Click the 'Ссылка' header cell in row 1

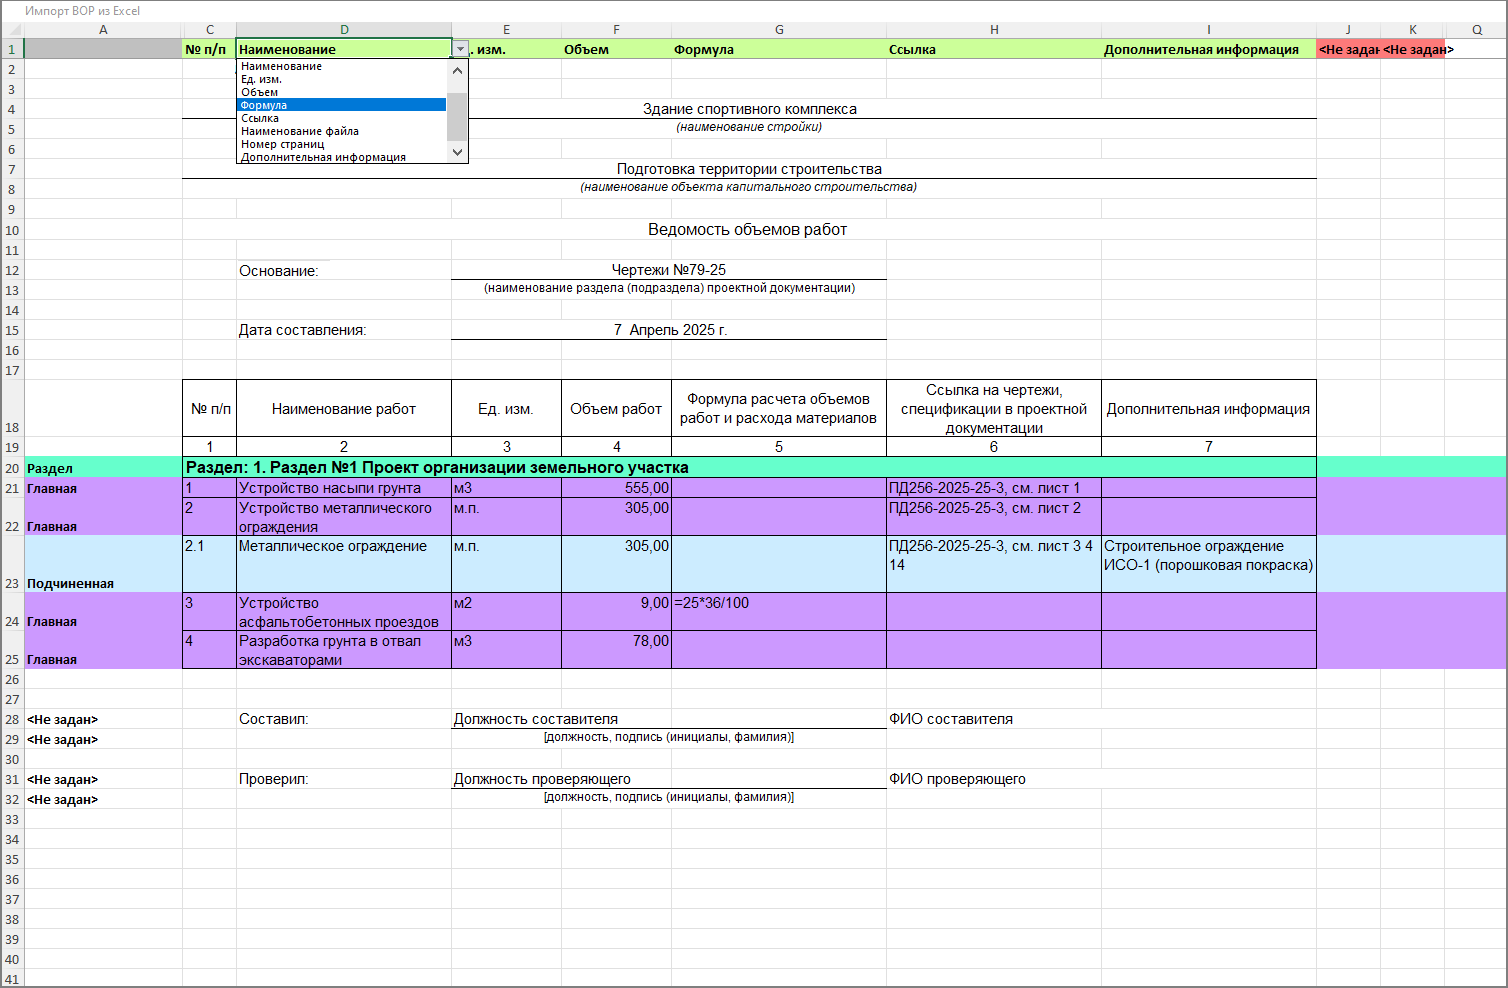click(993, 49)
